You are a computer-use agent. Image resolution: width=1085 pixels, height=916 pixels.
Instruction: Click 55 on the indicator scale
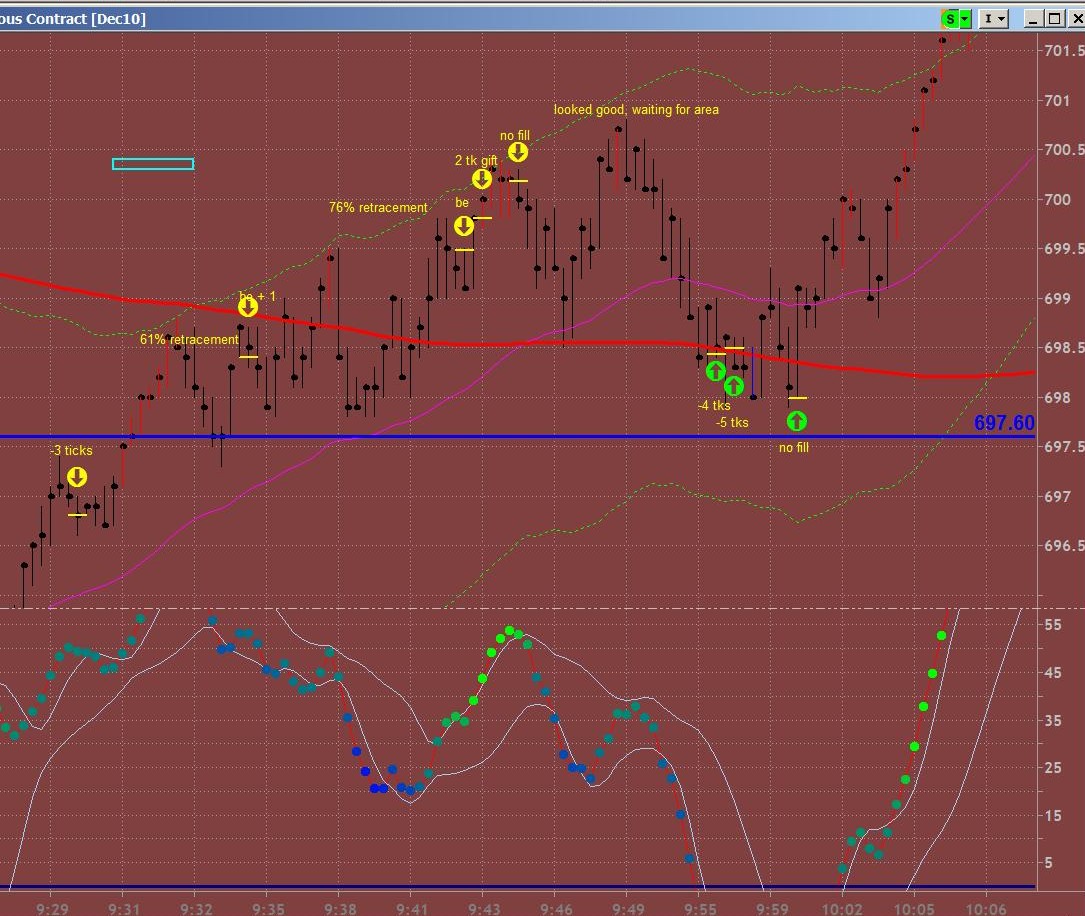point(1053,625)
